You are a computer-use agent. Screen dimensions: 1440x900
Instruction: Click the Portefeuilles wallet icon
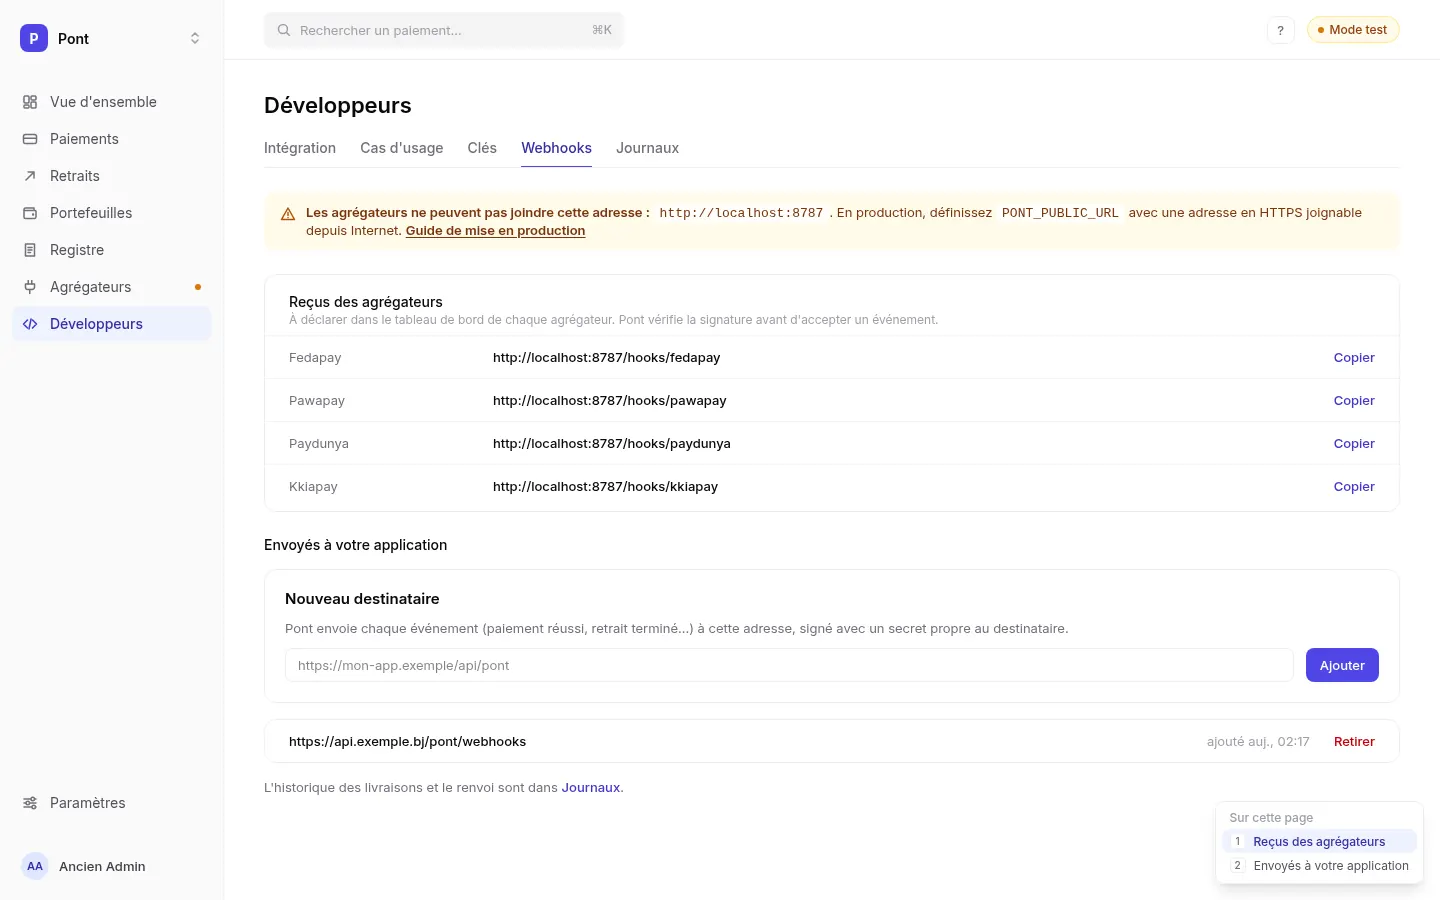coord(30,213)
